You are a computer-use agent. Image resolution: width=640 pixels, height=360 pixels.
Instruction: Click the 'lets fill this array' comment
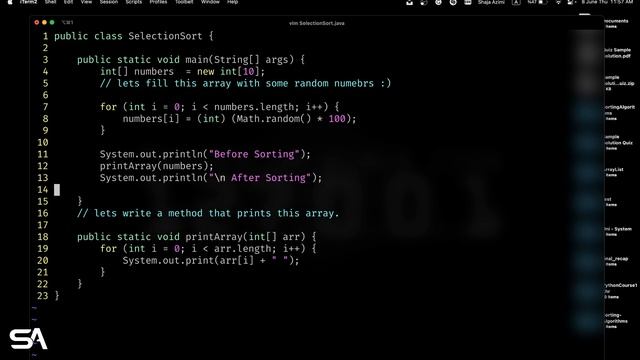pos(245,83)
